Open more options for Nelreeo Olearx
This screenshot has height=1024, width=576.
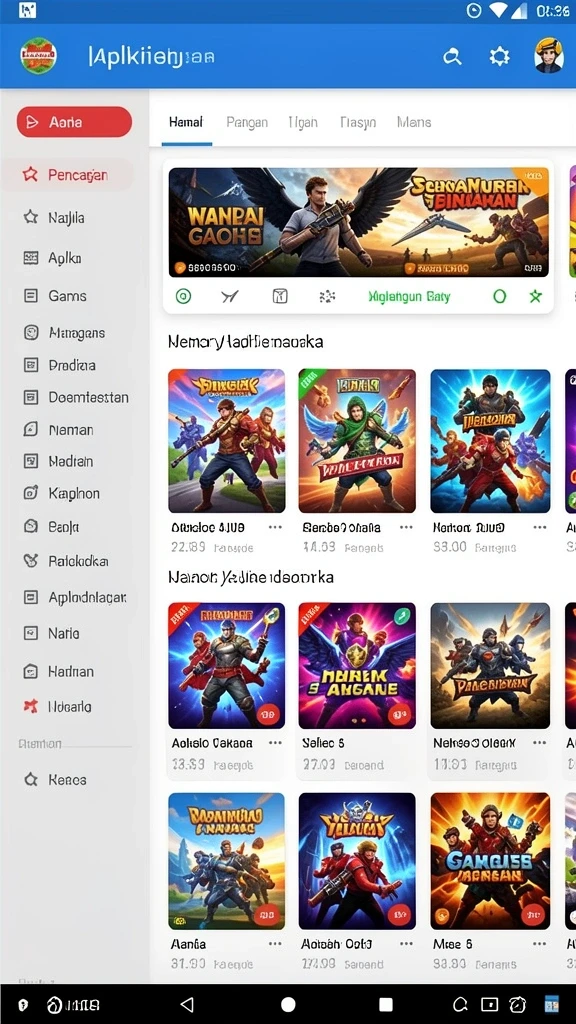pos(539,743)
